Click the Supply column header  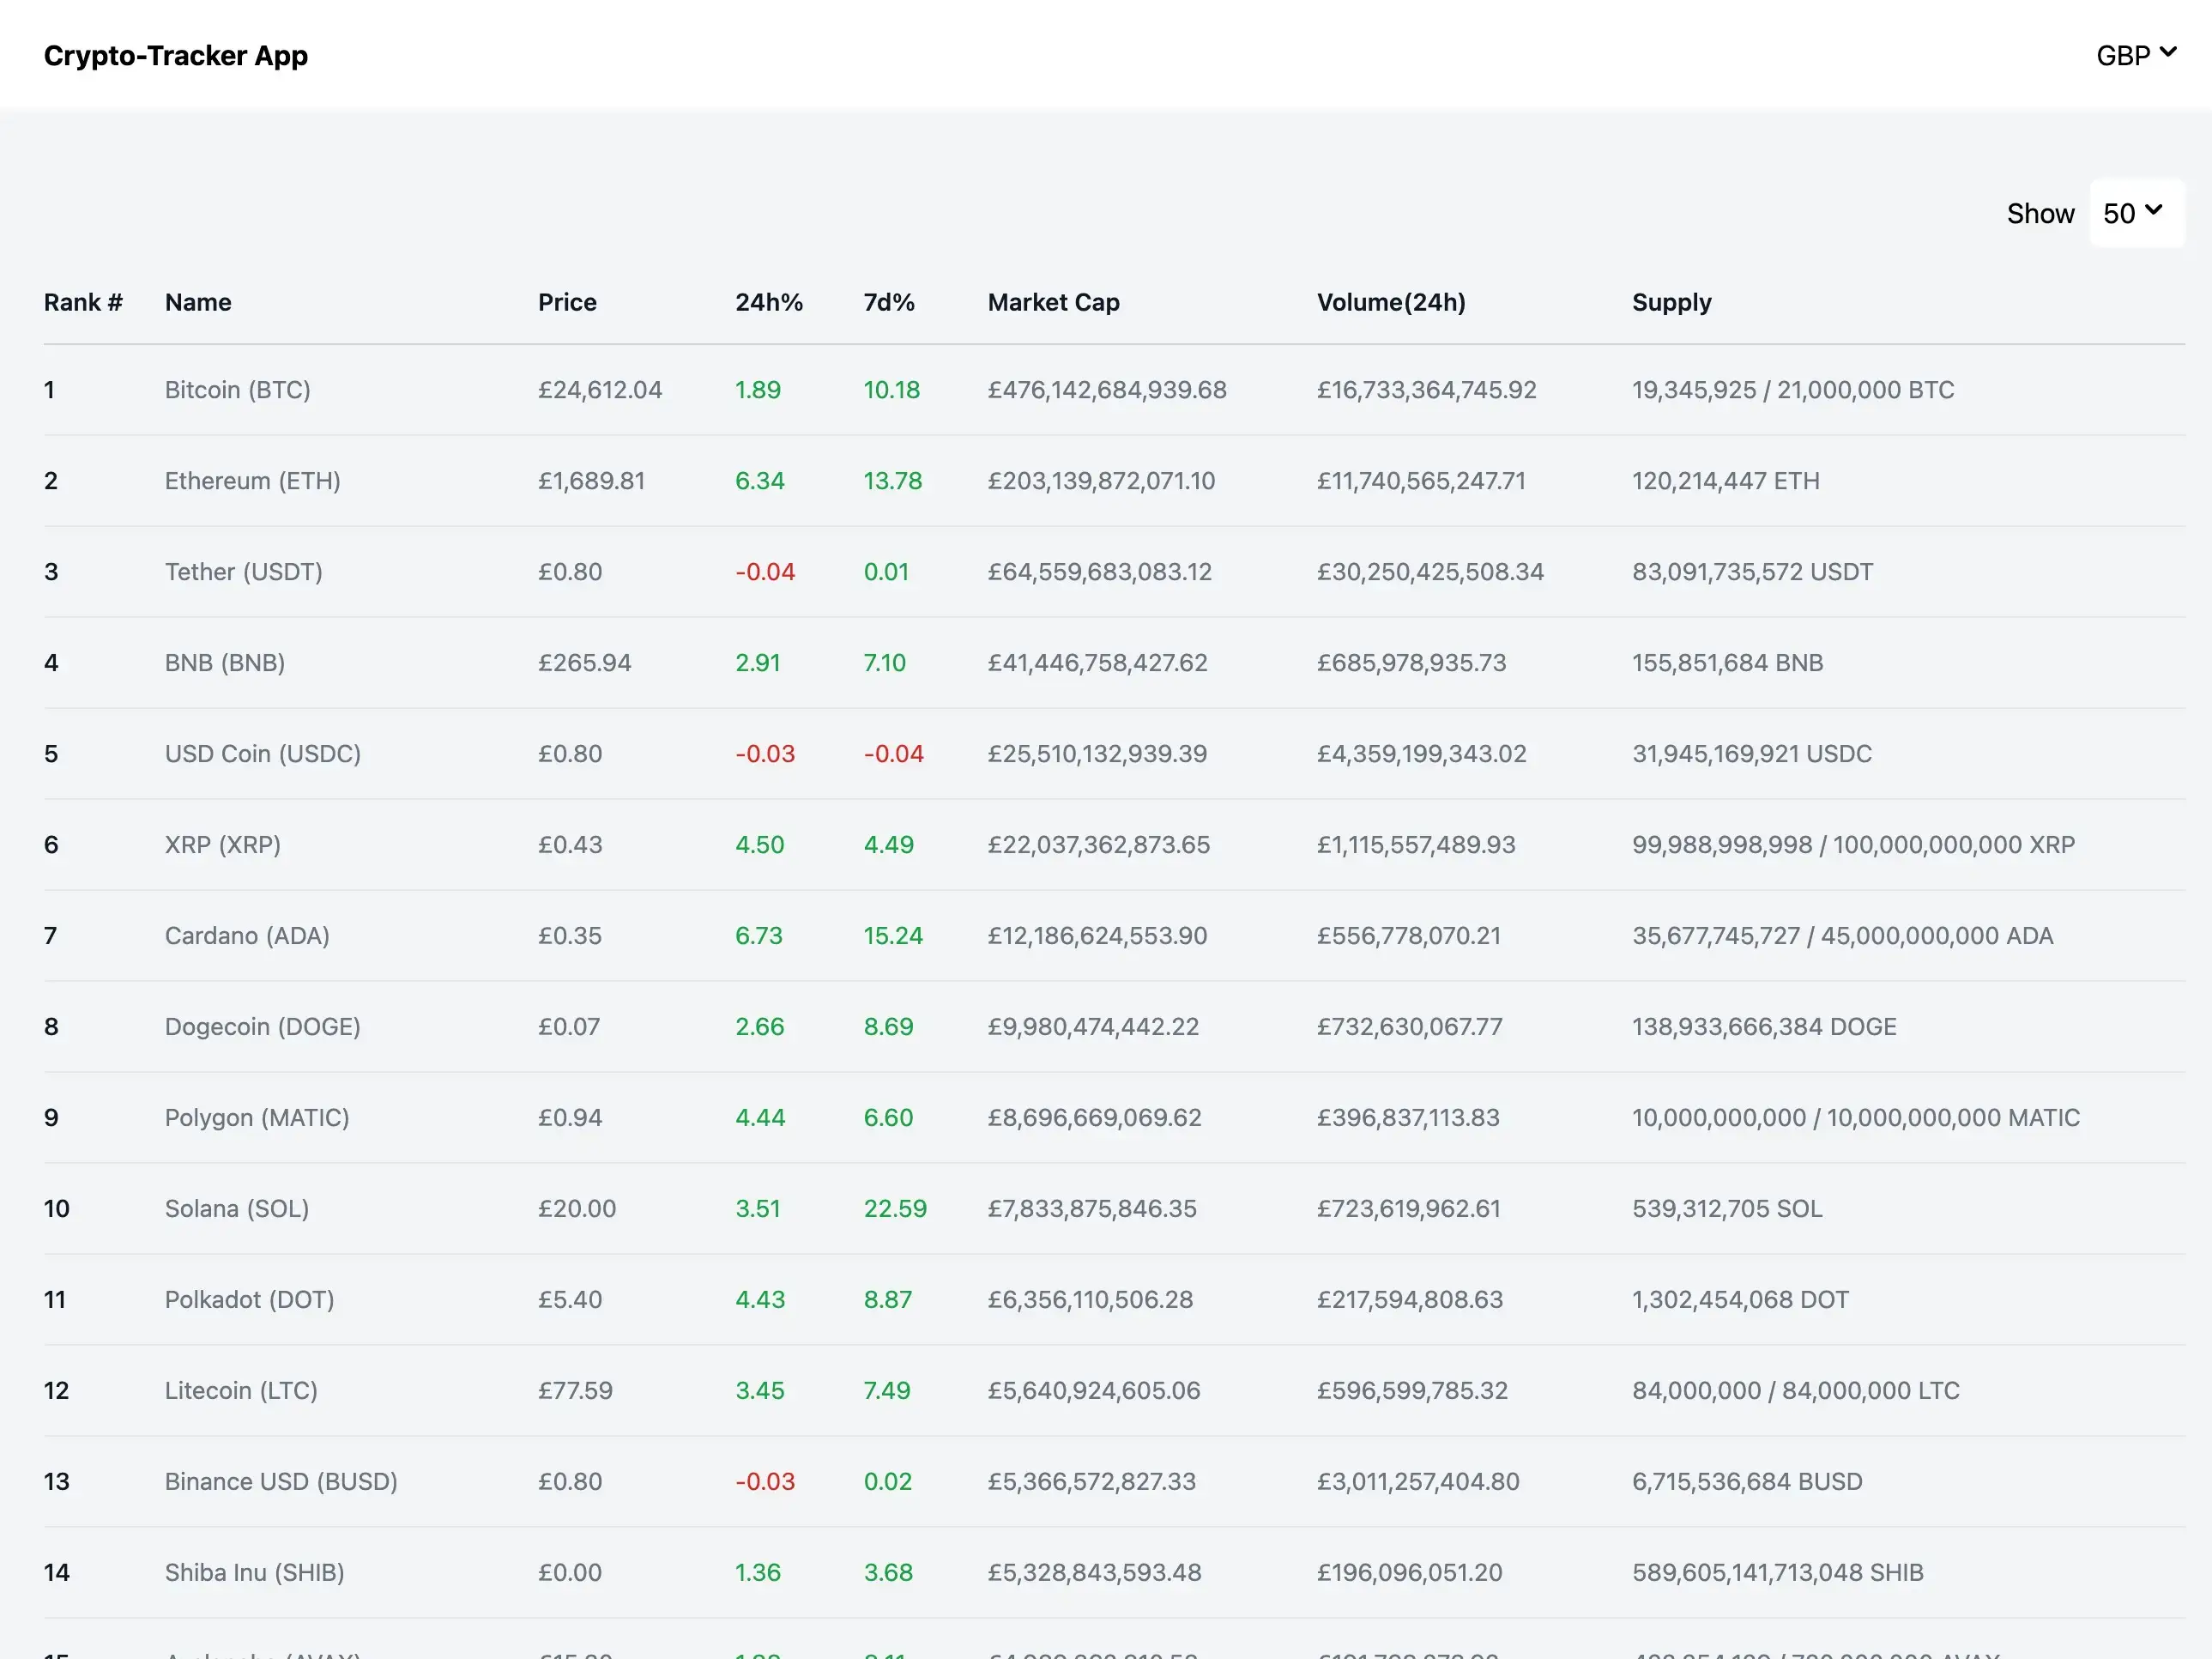point(1671,302)
